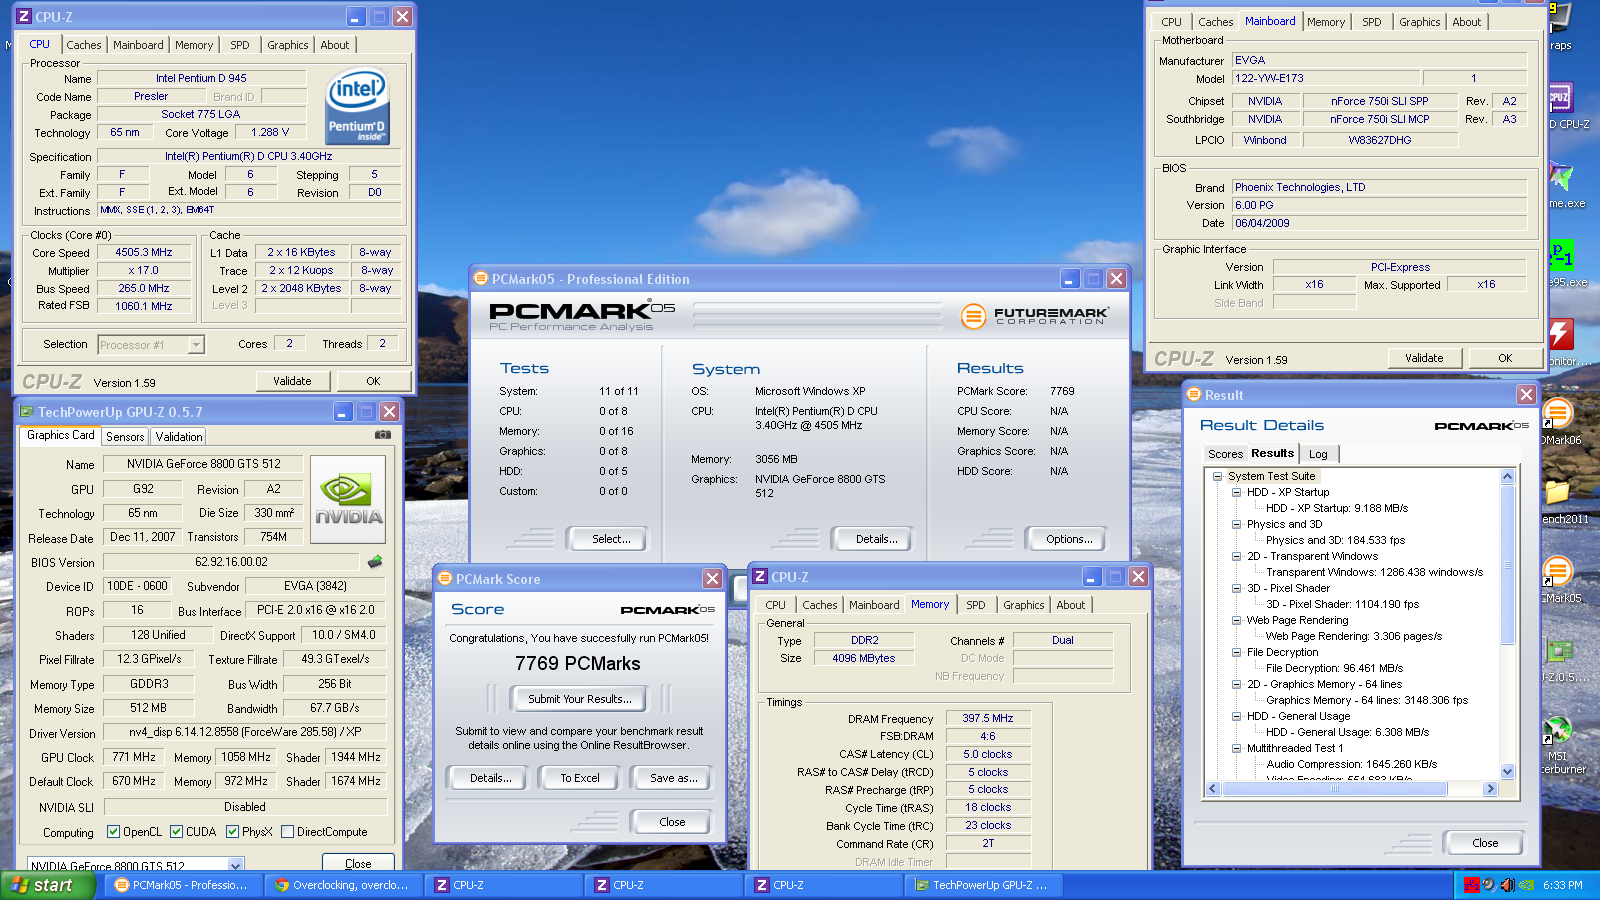Click the scroll down arrow in Result tree

[x=1508, y=771]
